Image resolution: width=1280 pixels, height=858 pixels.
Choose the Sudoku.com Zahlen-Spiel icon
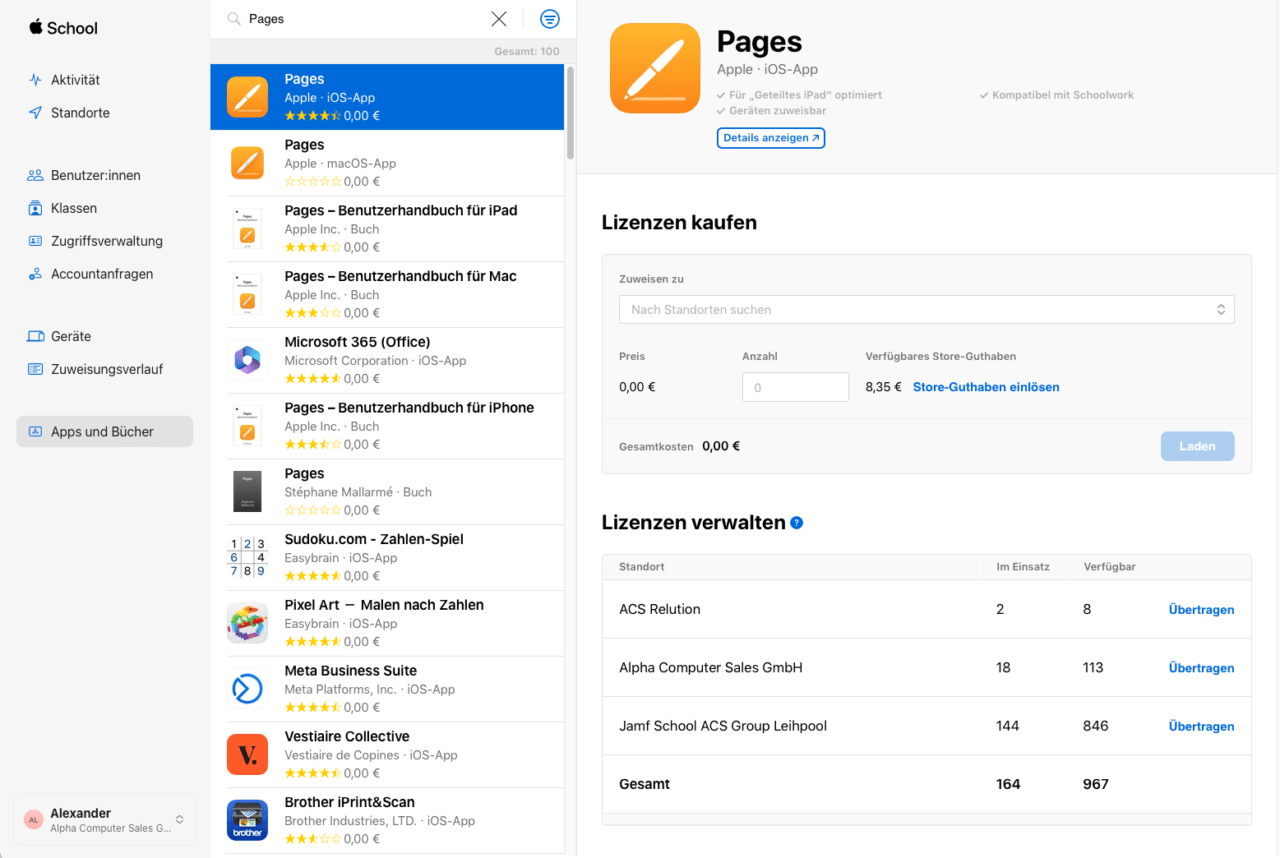coord(247,557)
